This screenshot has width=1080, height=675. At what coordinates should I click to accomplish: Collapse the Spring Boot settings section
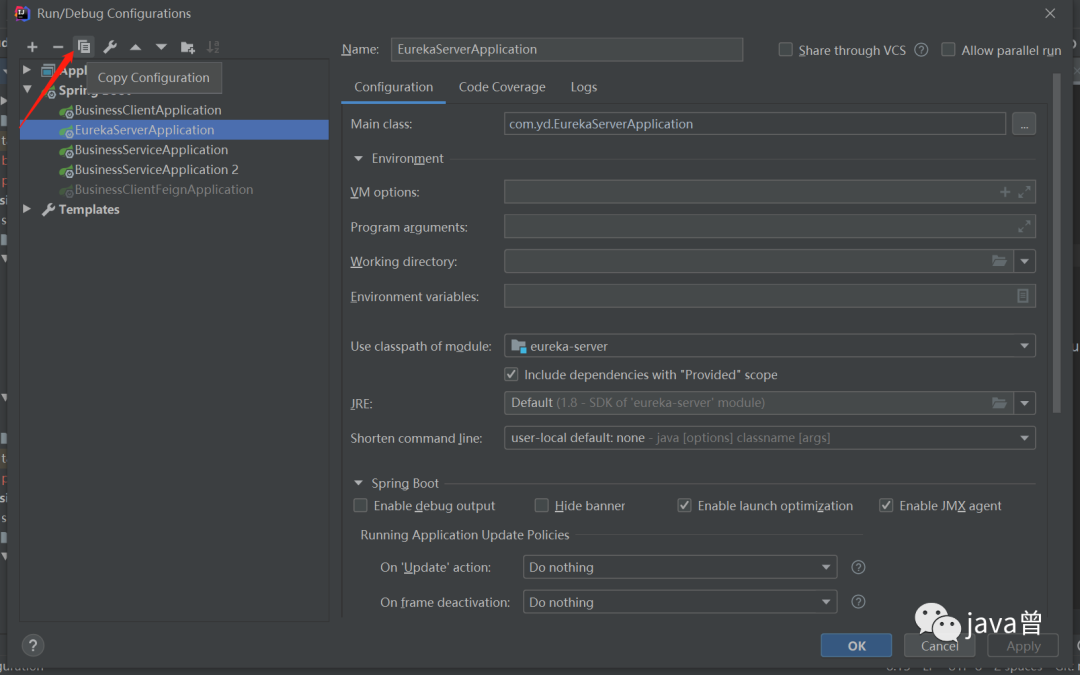358,483
